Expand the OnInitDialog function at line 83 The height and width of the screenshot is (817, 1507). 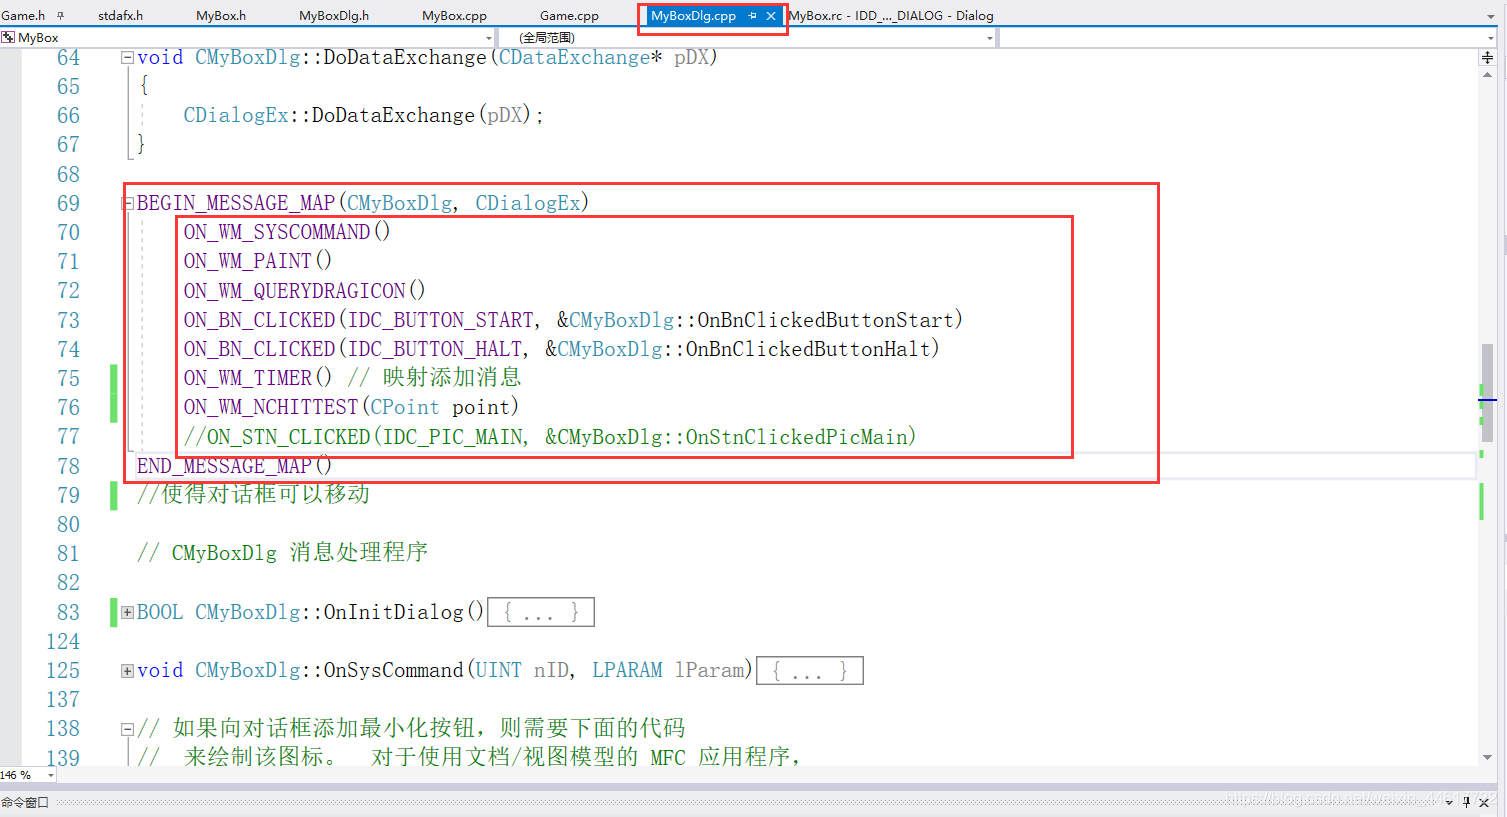(x=127, y=612)
